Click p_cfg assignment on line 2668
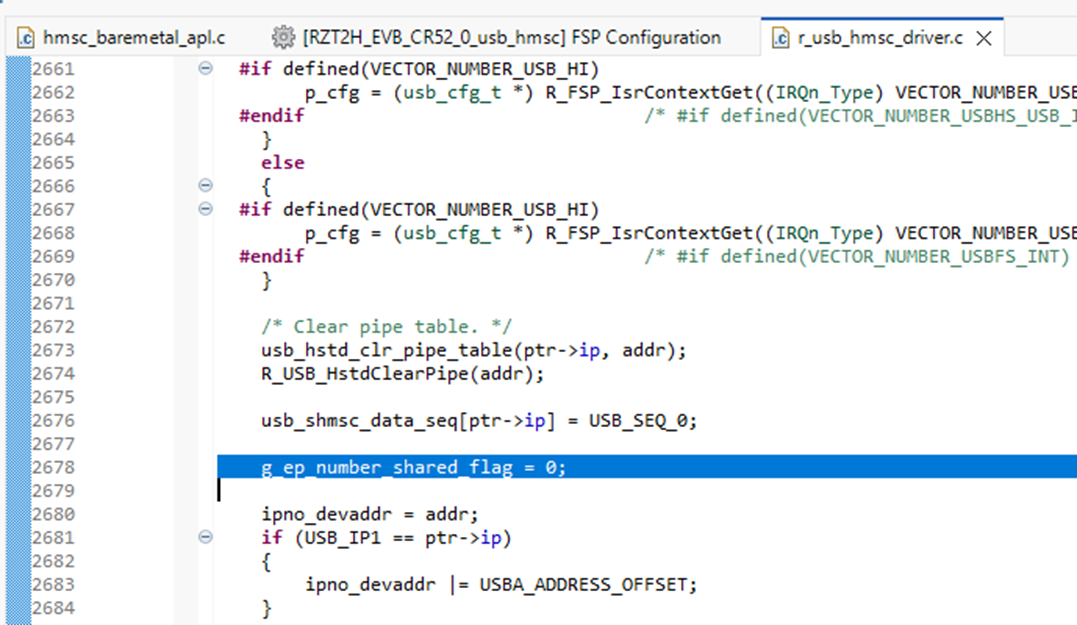The height and width of the screenshot is (625, 1077). click(690, 234)
